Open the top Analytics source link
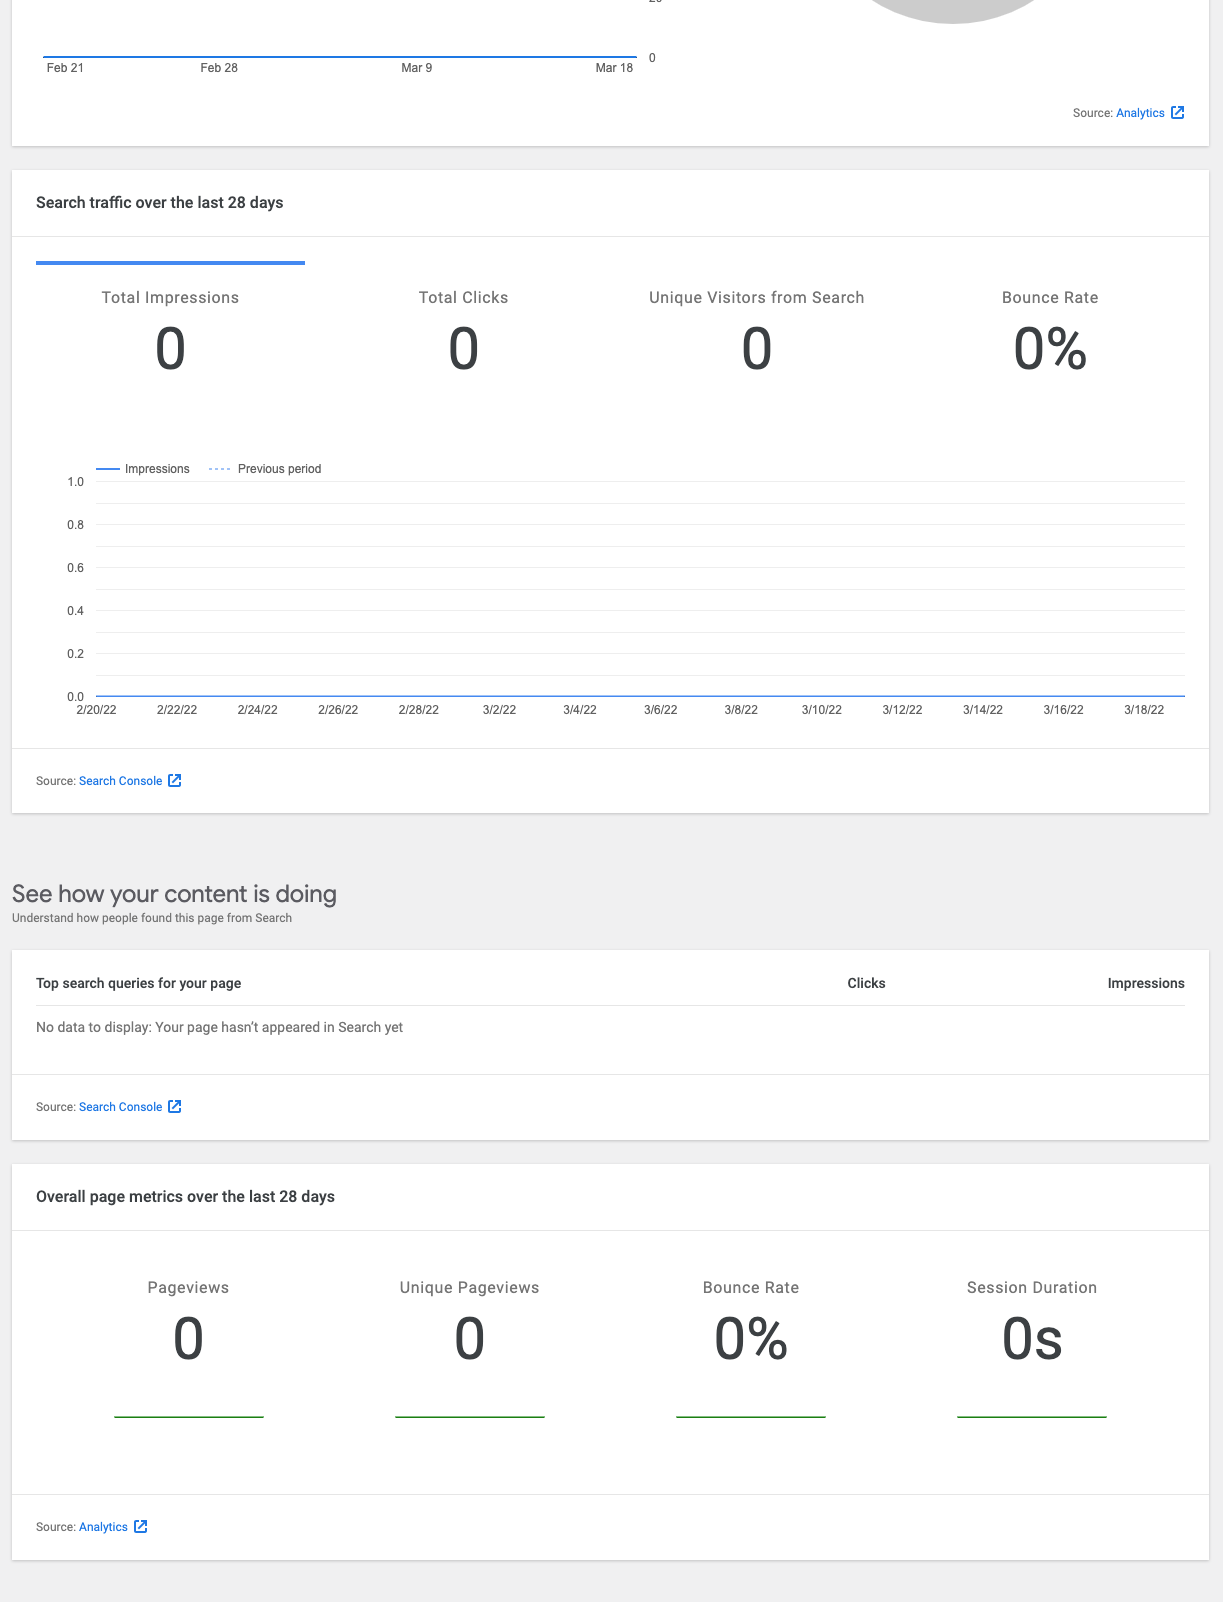Screen dimensions: 1223x1602 1140,113
